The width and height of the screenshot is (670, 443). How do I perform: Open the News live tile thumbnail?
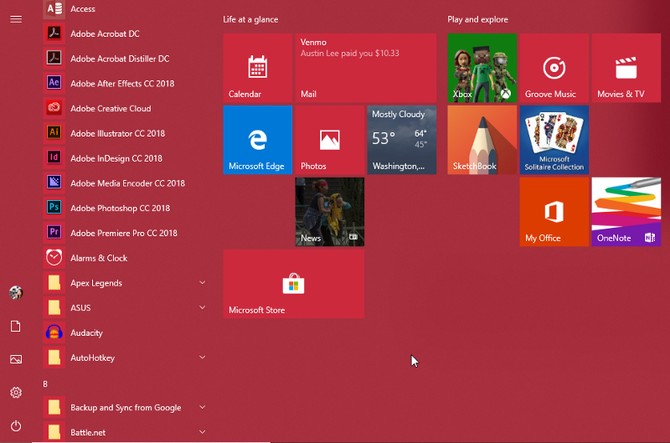pyautogui.click(x=329, y=212)
